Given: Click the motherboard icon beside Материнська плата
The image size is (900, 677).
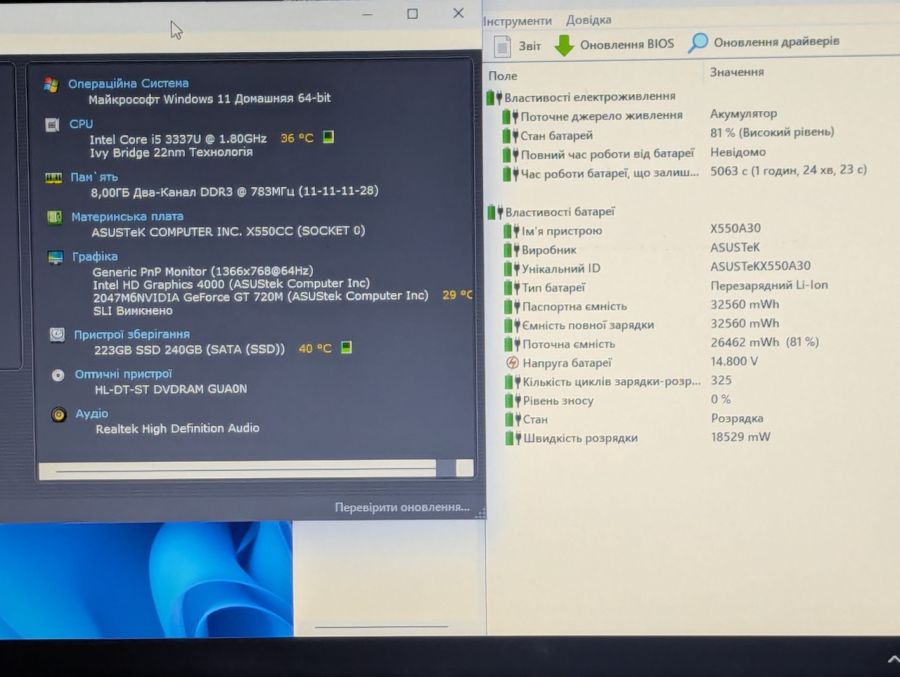Looking at the screenshot, I should click(x=55, y=218).
